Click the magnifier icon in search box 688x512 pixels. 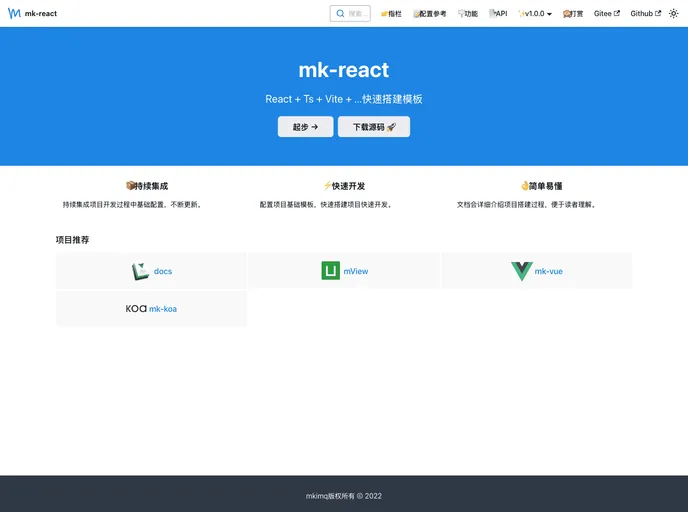click(x=340, y=14)
